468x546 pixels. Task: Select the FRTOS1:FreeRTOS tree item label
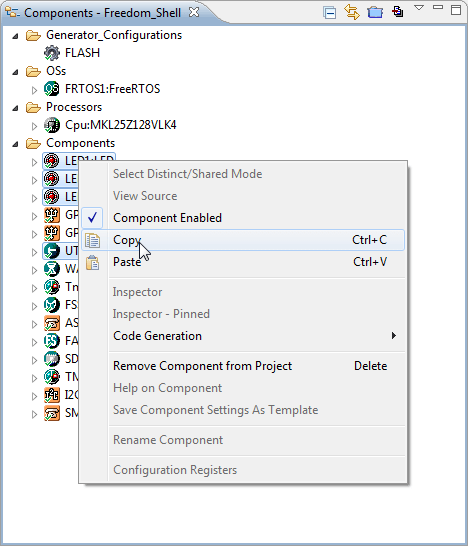click(x=112, y=89)
